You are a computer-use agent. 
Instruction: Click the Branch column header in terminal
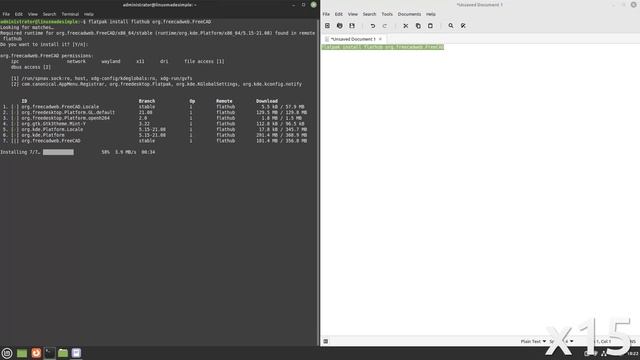147,101
